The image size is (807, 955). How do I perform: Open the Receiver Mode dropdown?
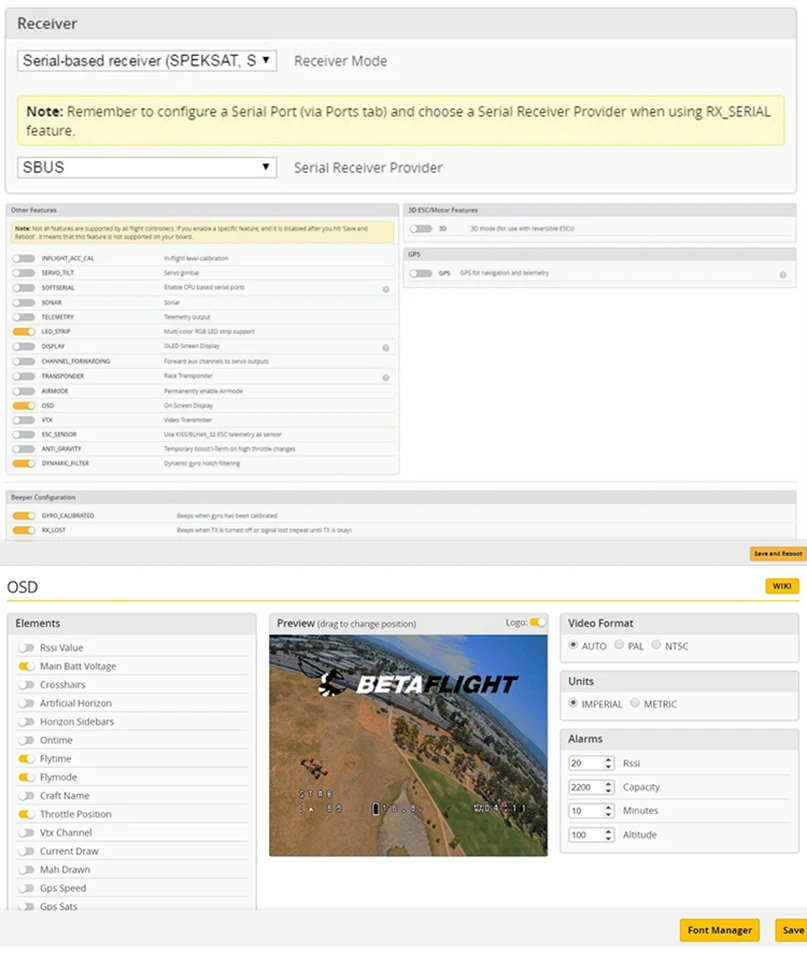pos(147,61)
